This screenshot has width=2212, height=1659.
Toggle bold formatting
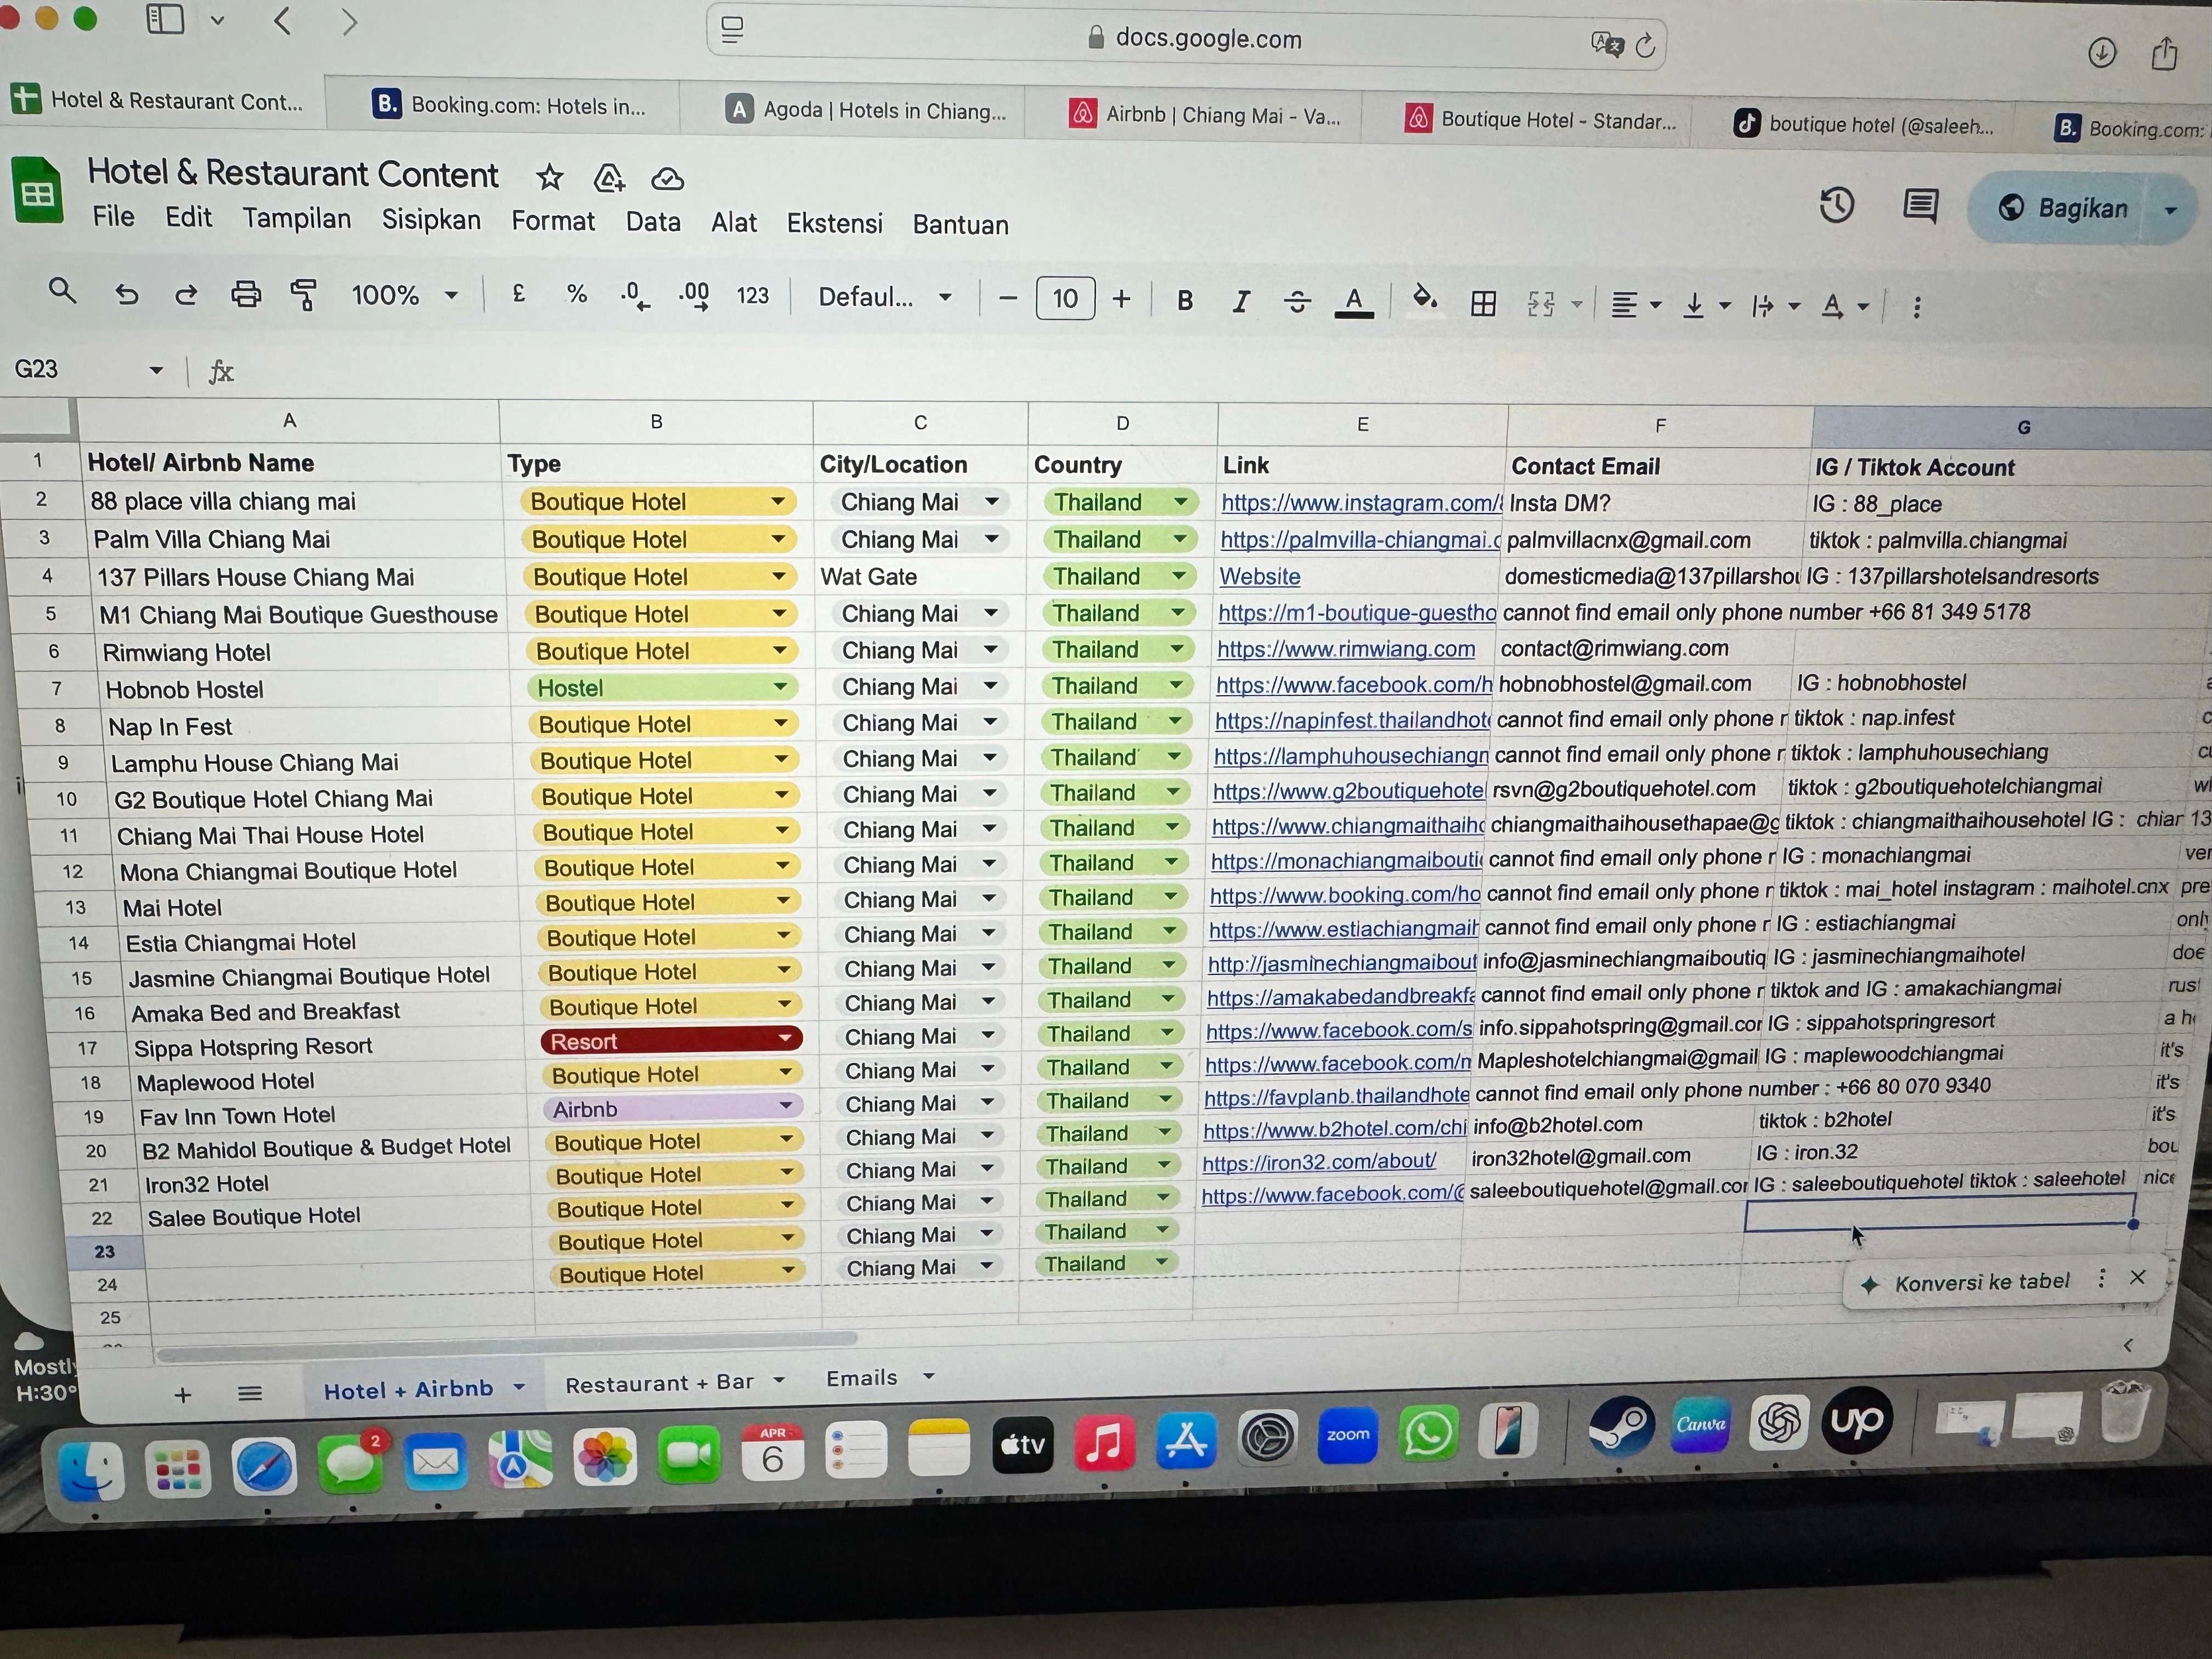pyautogui.click(x=1185, y=300)
